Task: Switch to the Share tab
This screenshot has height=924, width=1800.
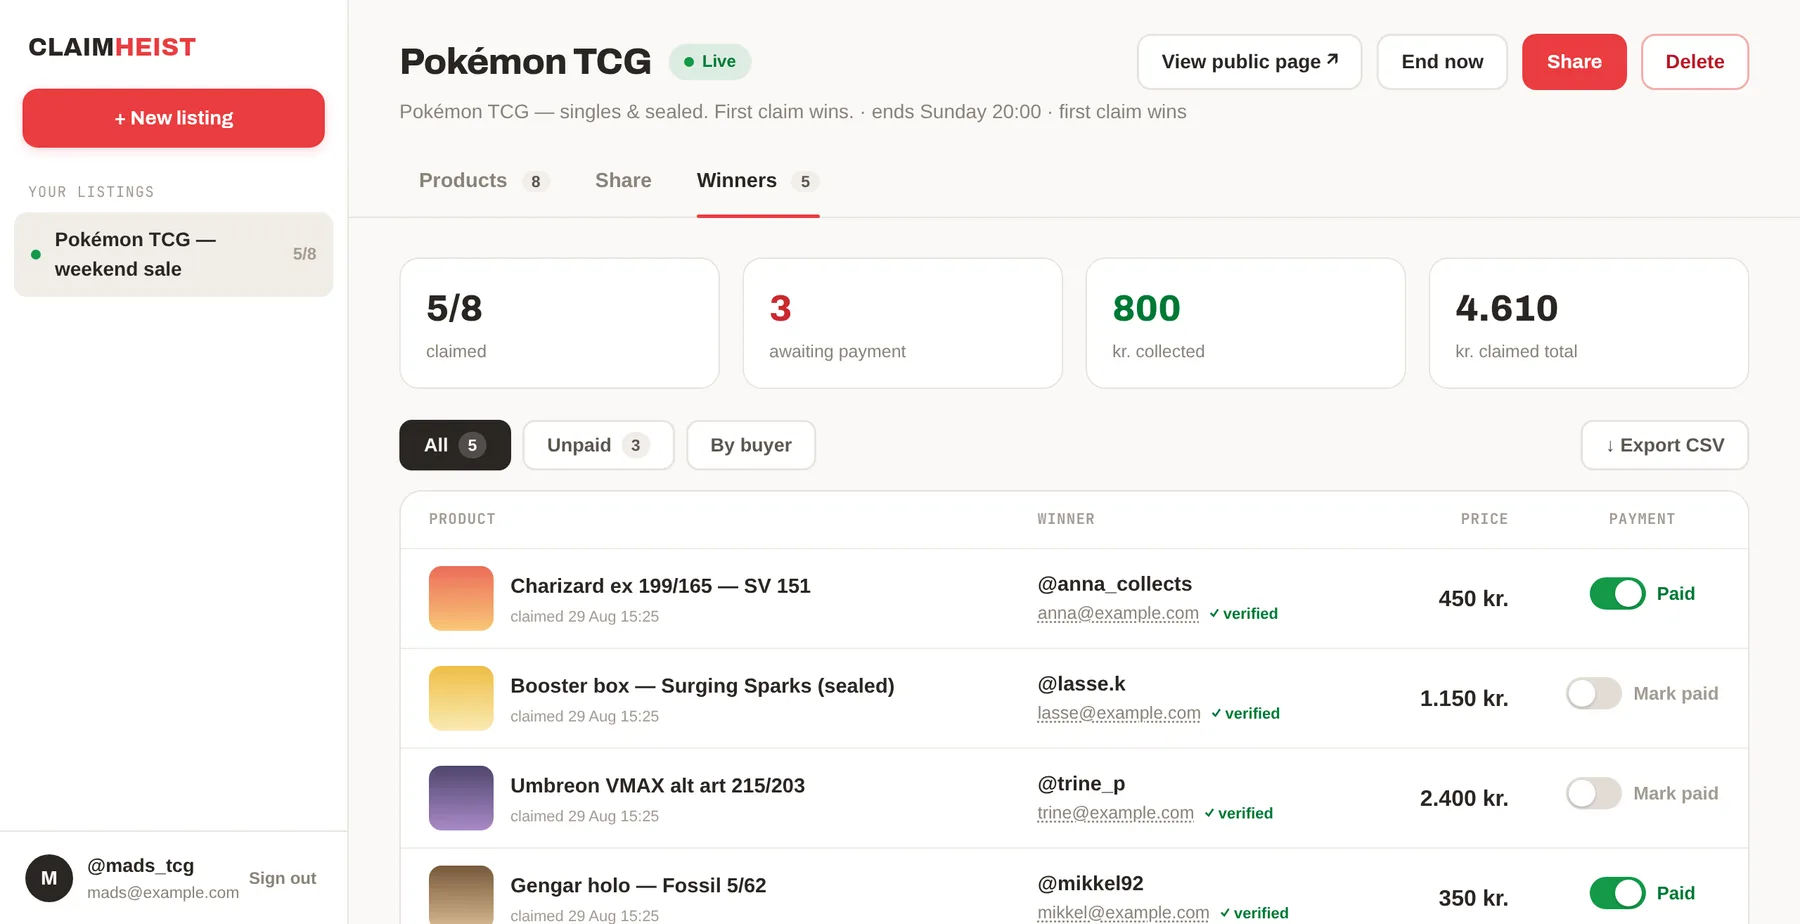Action: (x=623, y=181)
